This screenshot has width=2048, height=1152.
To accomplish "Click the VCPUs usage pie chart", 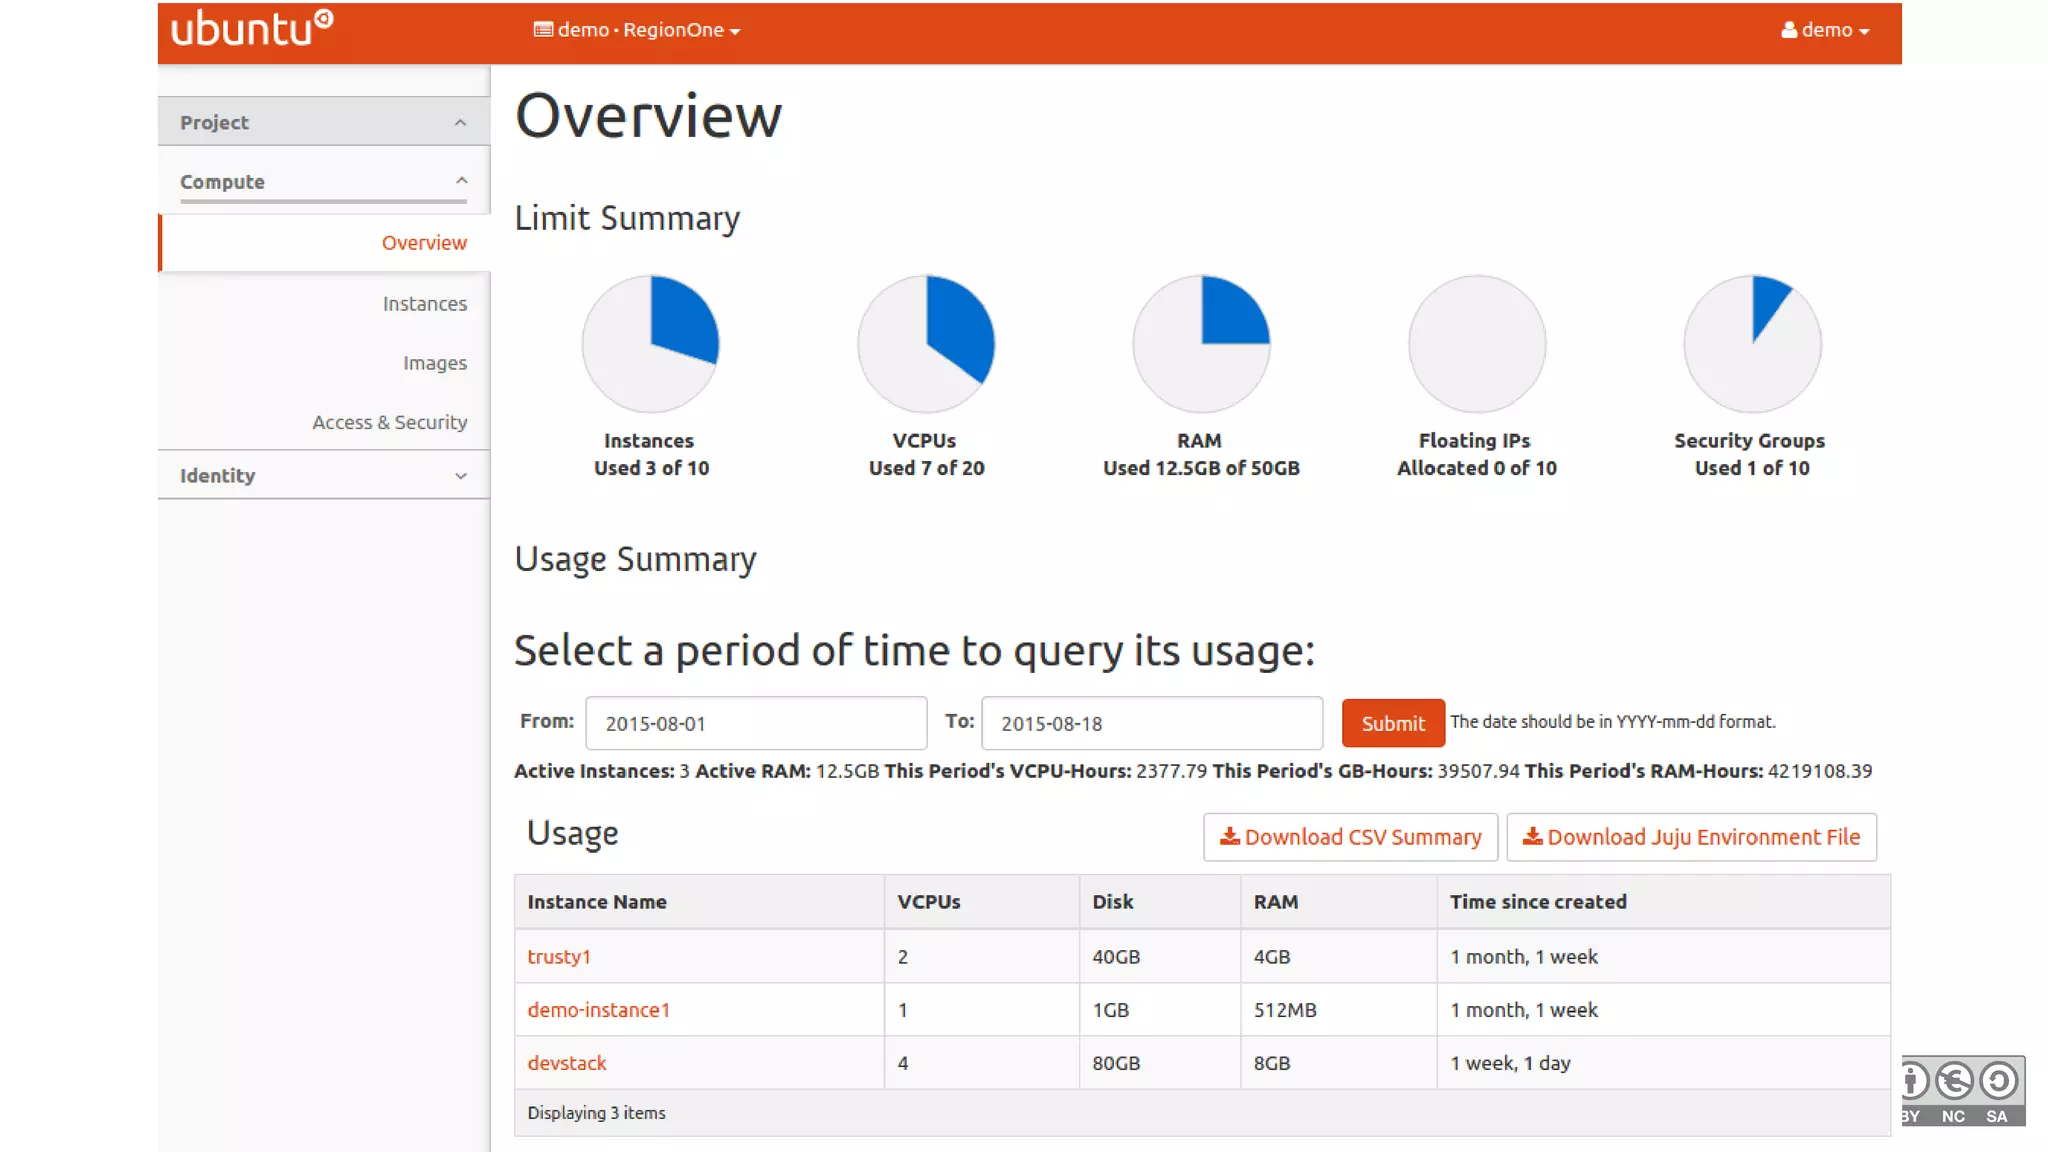I will pyautogui.click(x=926, y=344).
